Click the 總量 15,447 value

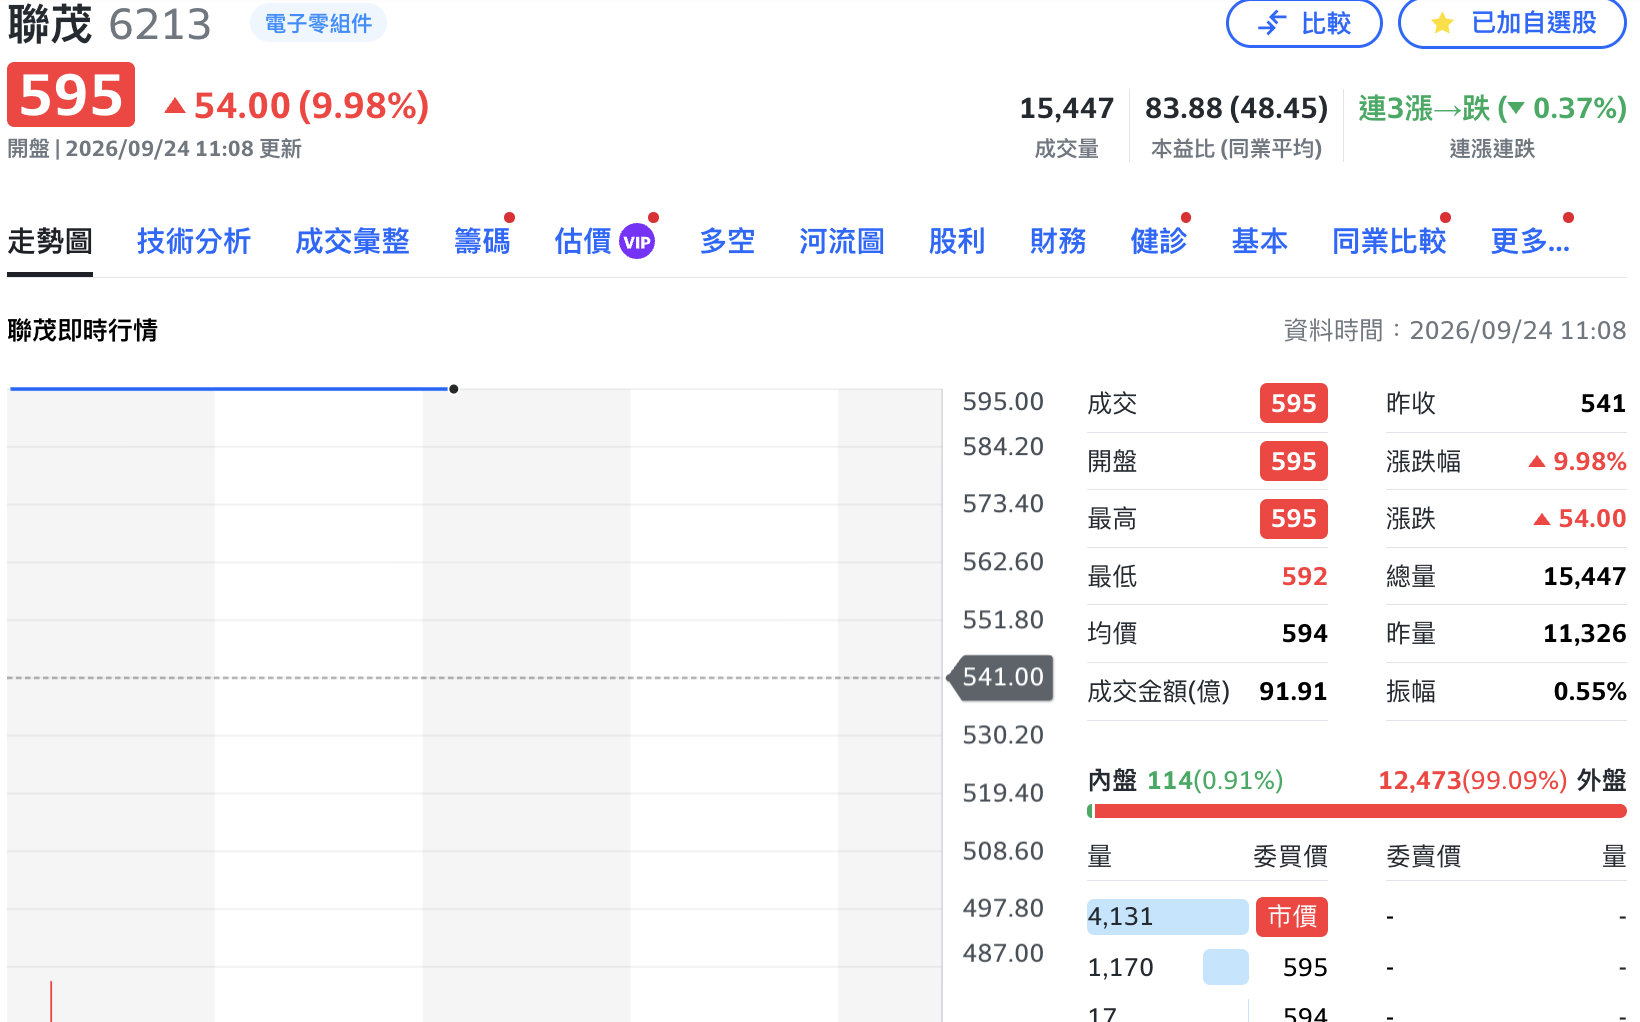pyautogui.click(x=1585, y=576)
